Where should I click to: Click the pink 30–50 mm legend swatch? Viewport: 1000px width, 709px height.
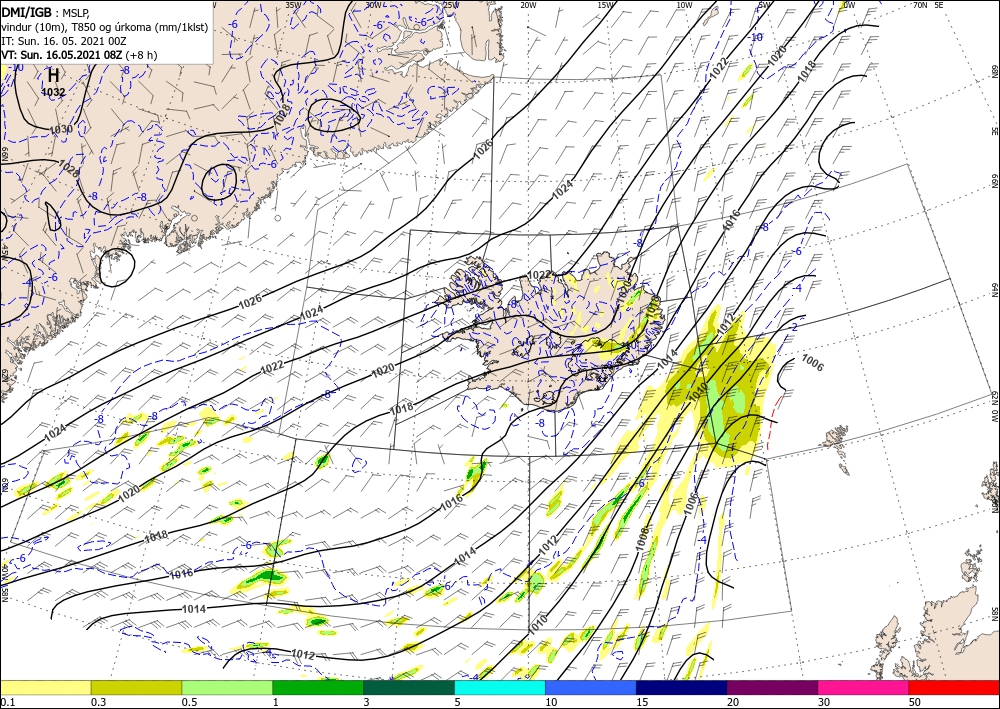(x=864, y=687)
